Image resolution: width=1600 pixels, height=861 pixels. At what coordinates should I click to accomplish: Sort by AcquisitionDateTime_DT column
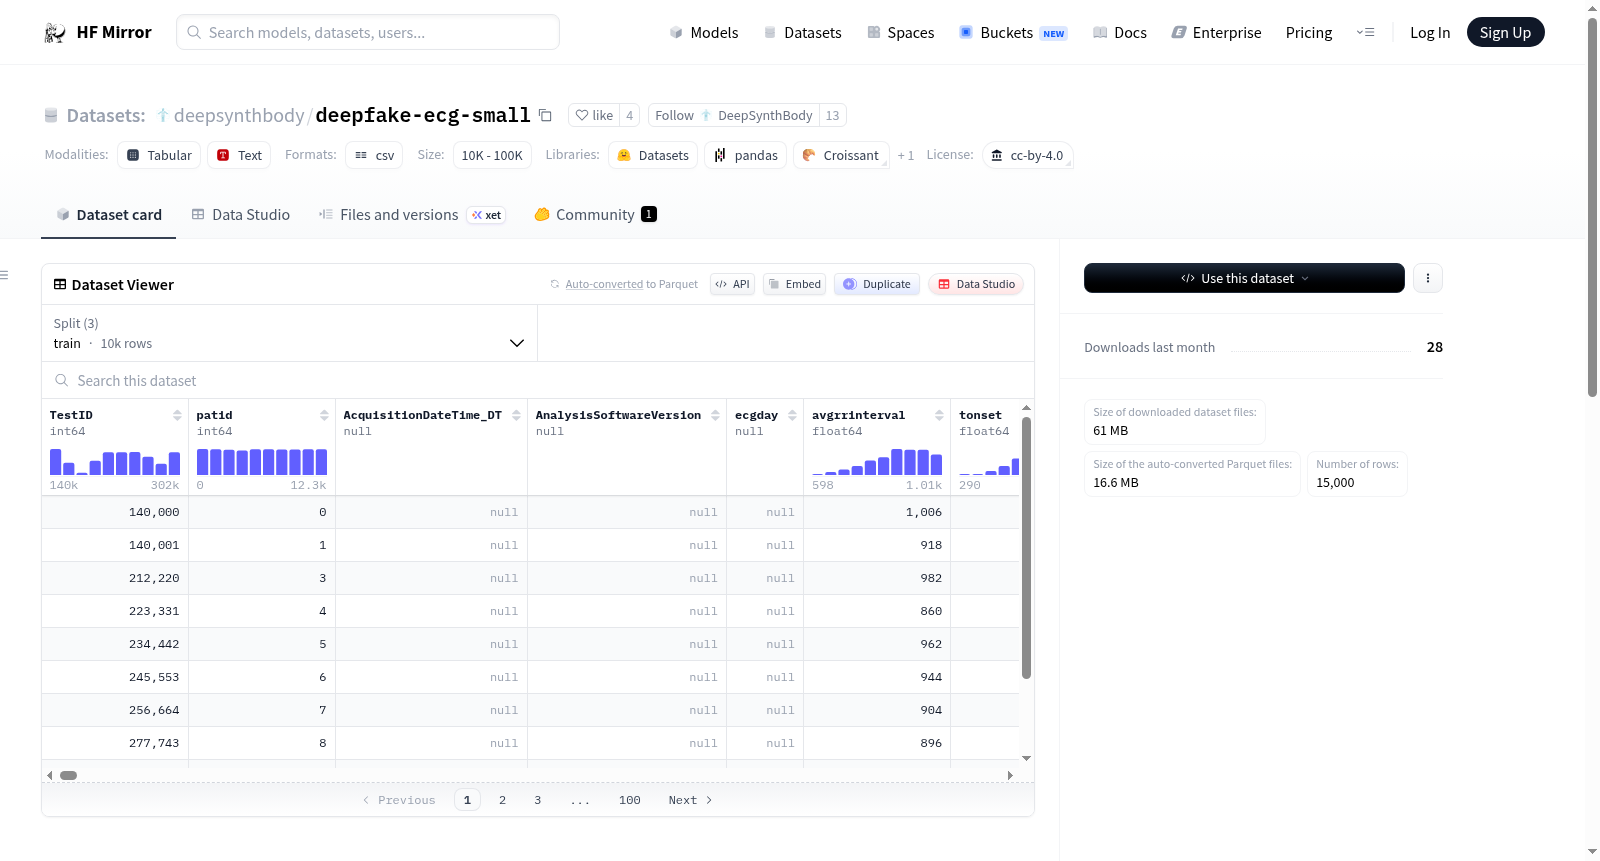[x=516, y=415]
